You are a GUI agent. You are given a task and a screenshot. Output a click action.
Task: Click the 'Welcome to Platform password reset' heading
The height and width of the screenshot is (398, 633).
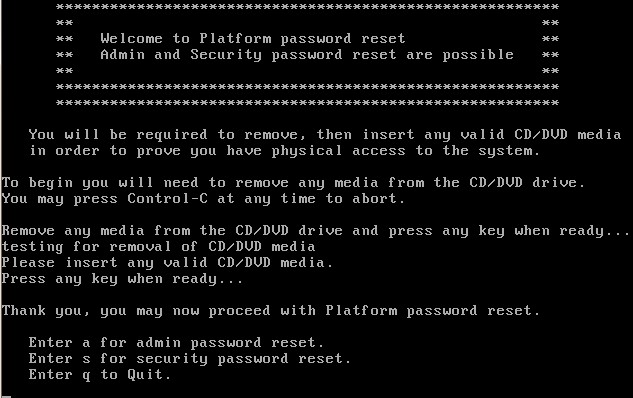click(253, 39)
